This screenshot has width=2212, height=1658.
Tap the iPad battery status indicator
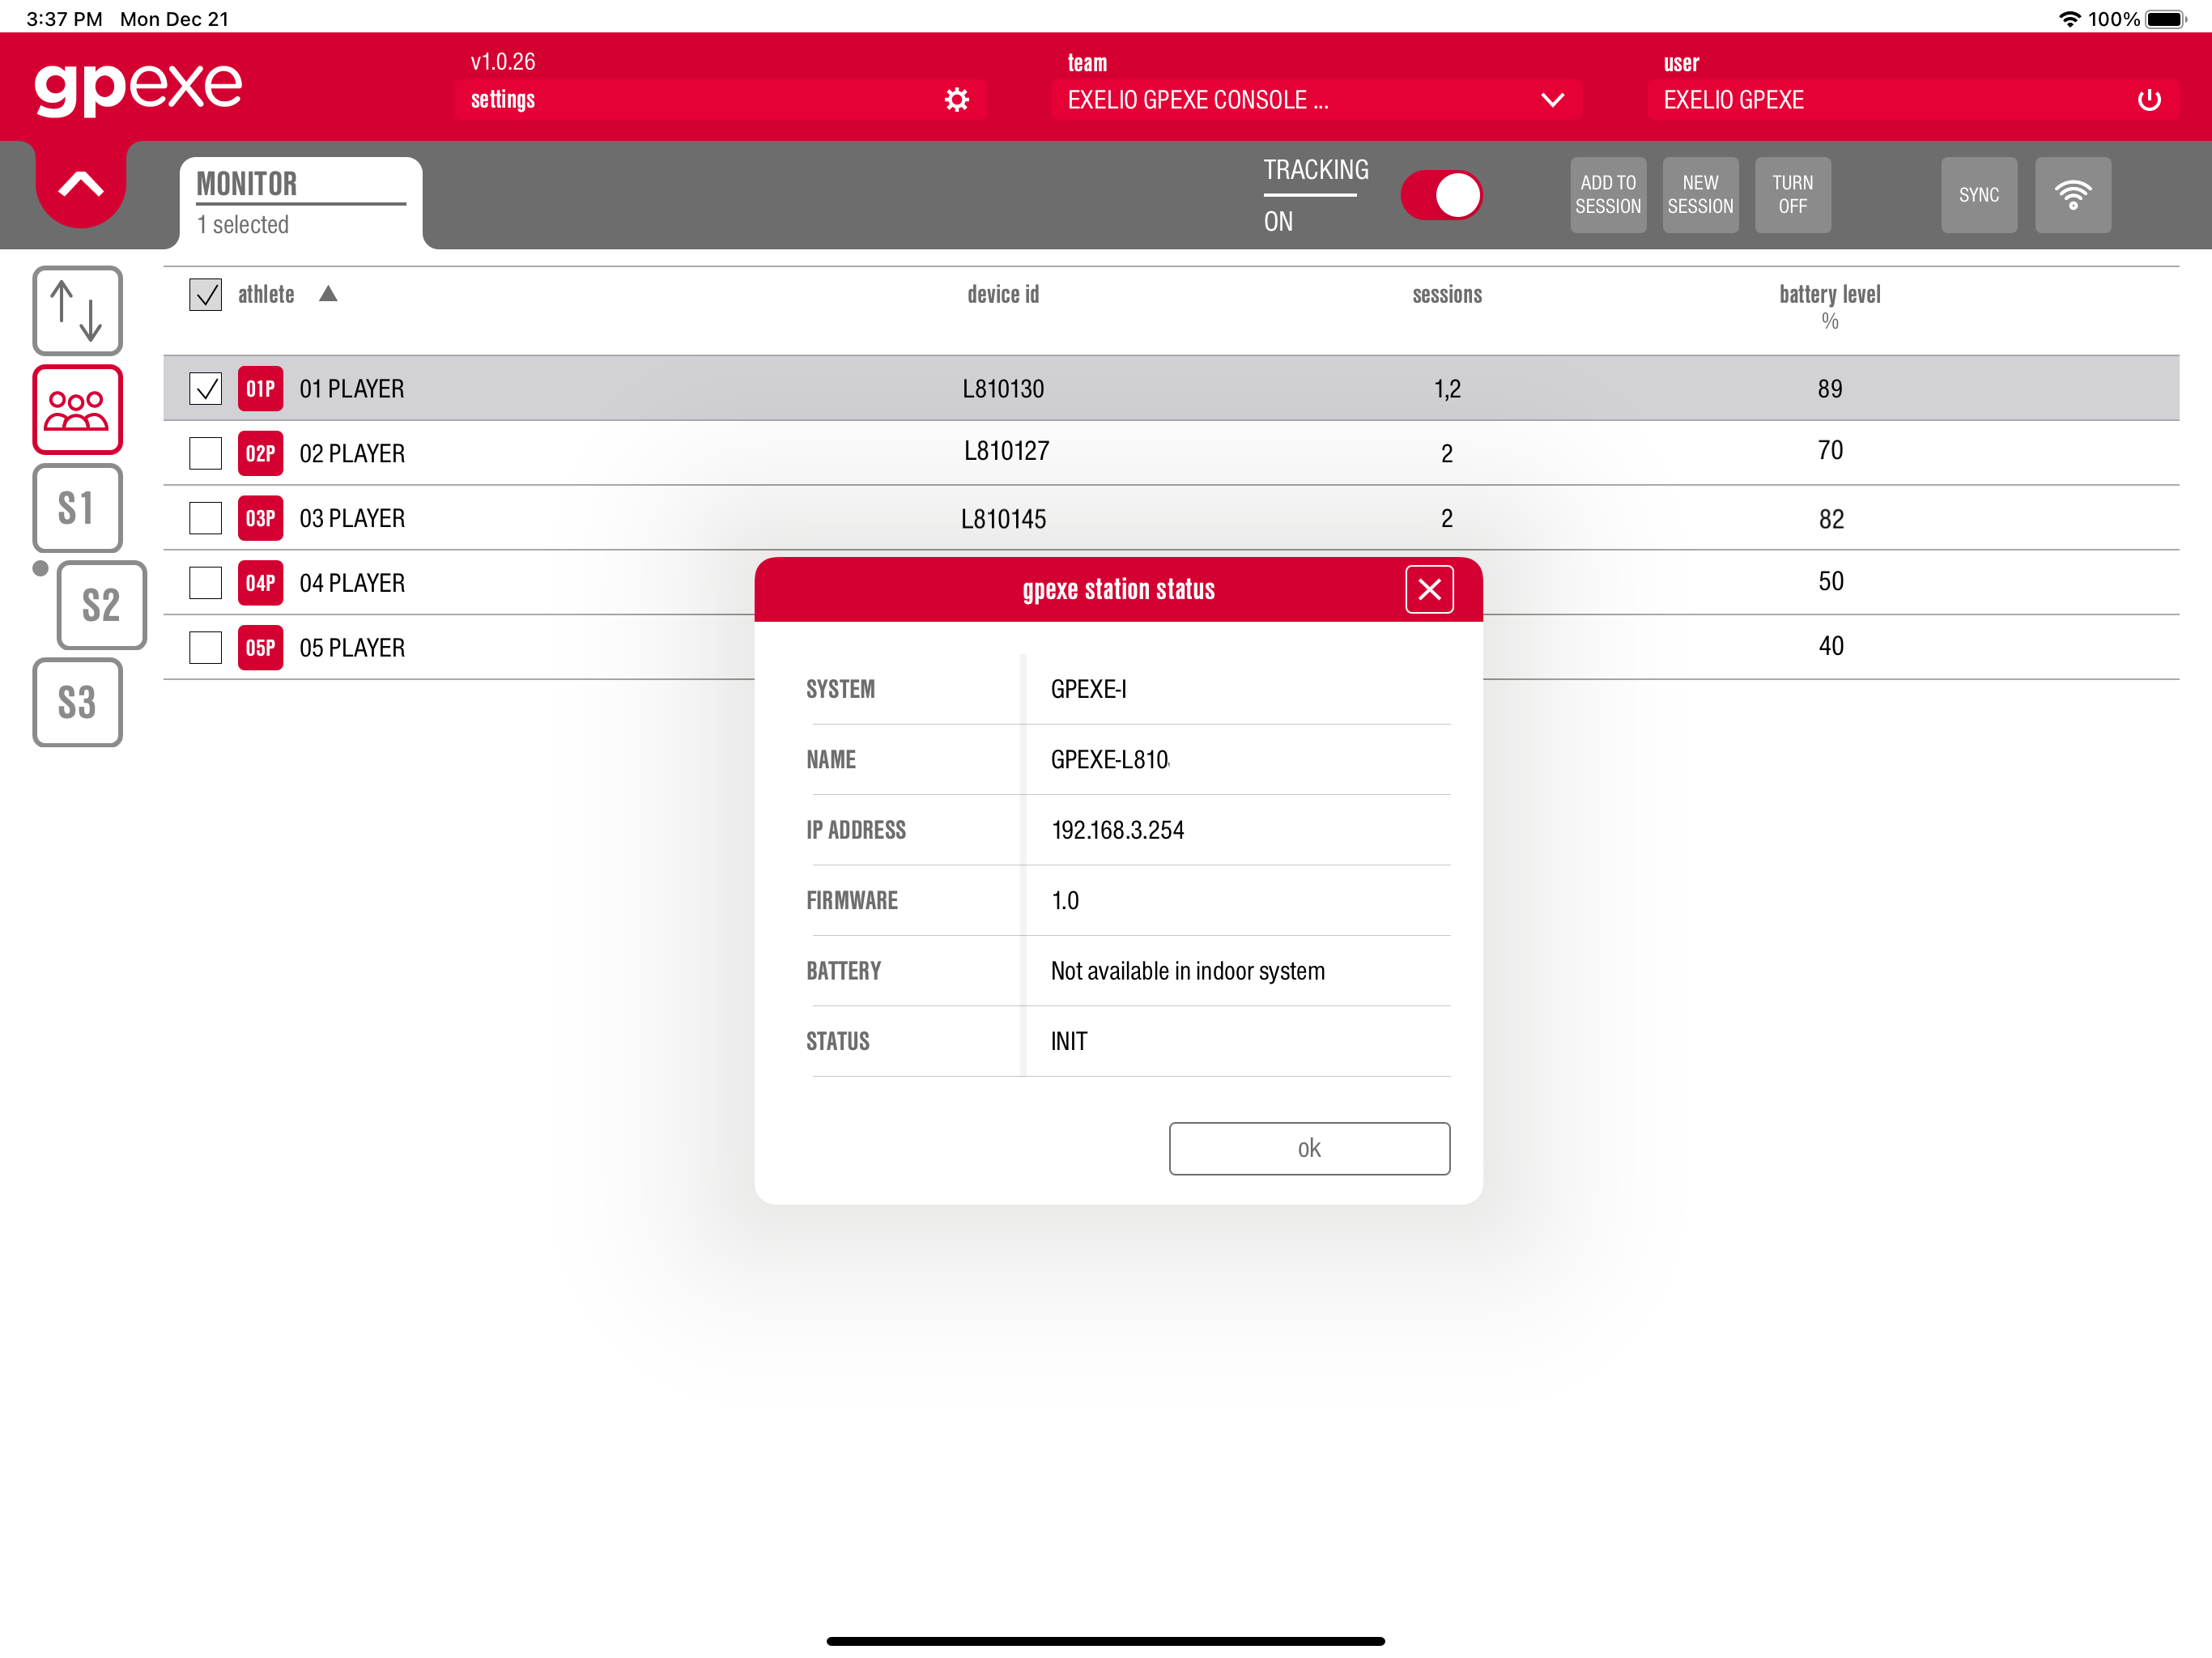[x=2166, y=19]
